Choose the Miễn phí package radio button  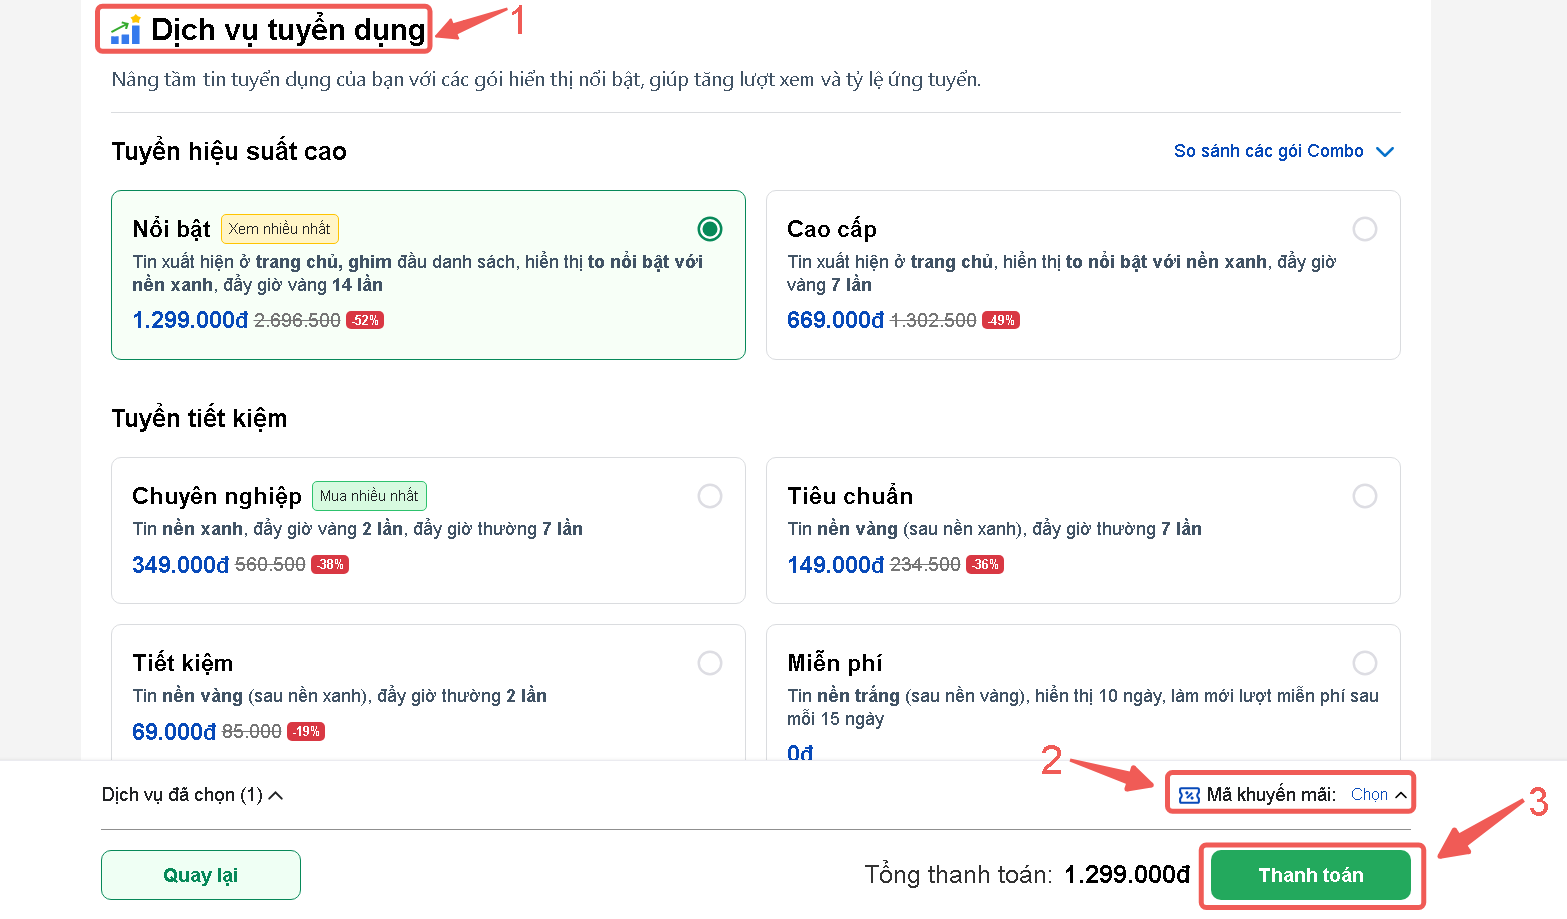coord(1365,663)
